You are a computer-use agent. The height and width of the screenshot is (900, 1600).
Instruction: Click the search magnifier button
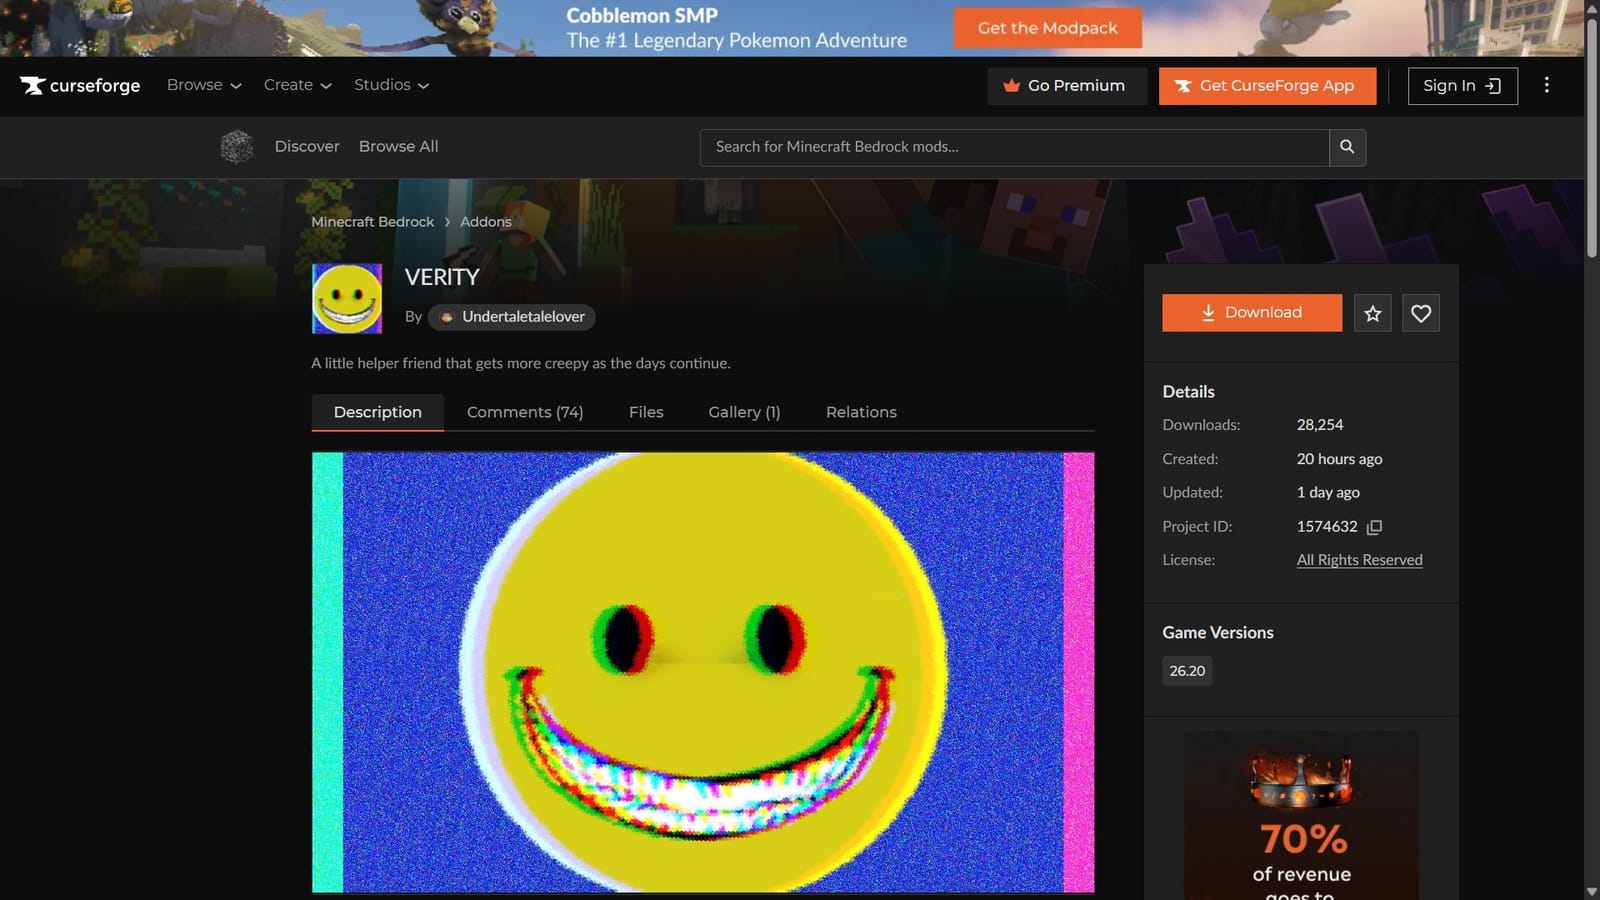pyautogui.click(x=1347, y=147)
